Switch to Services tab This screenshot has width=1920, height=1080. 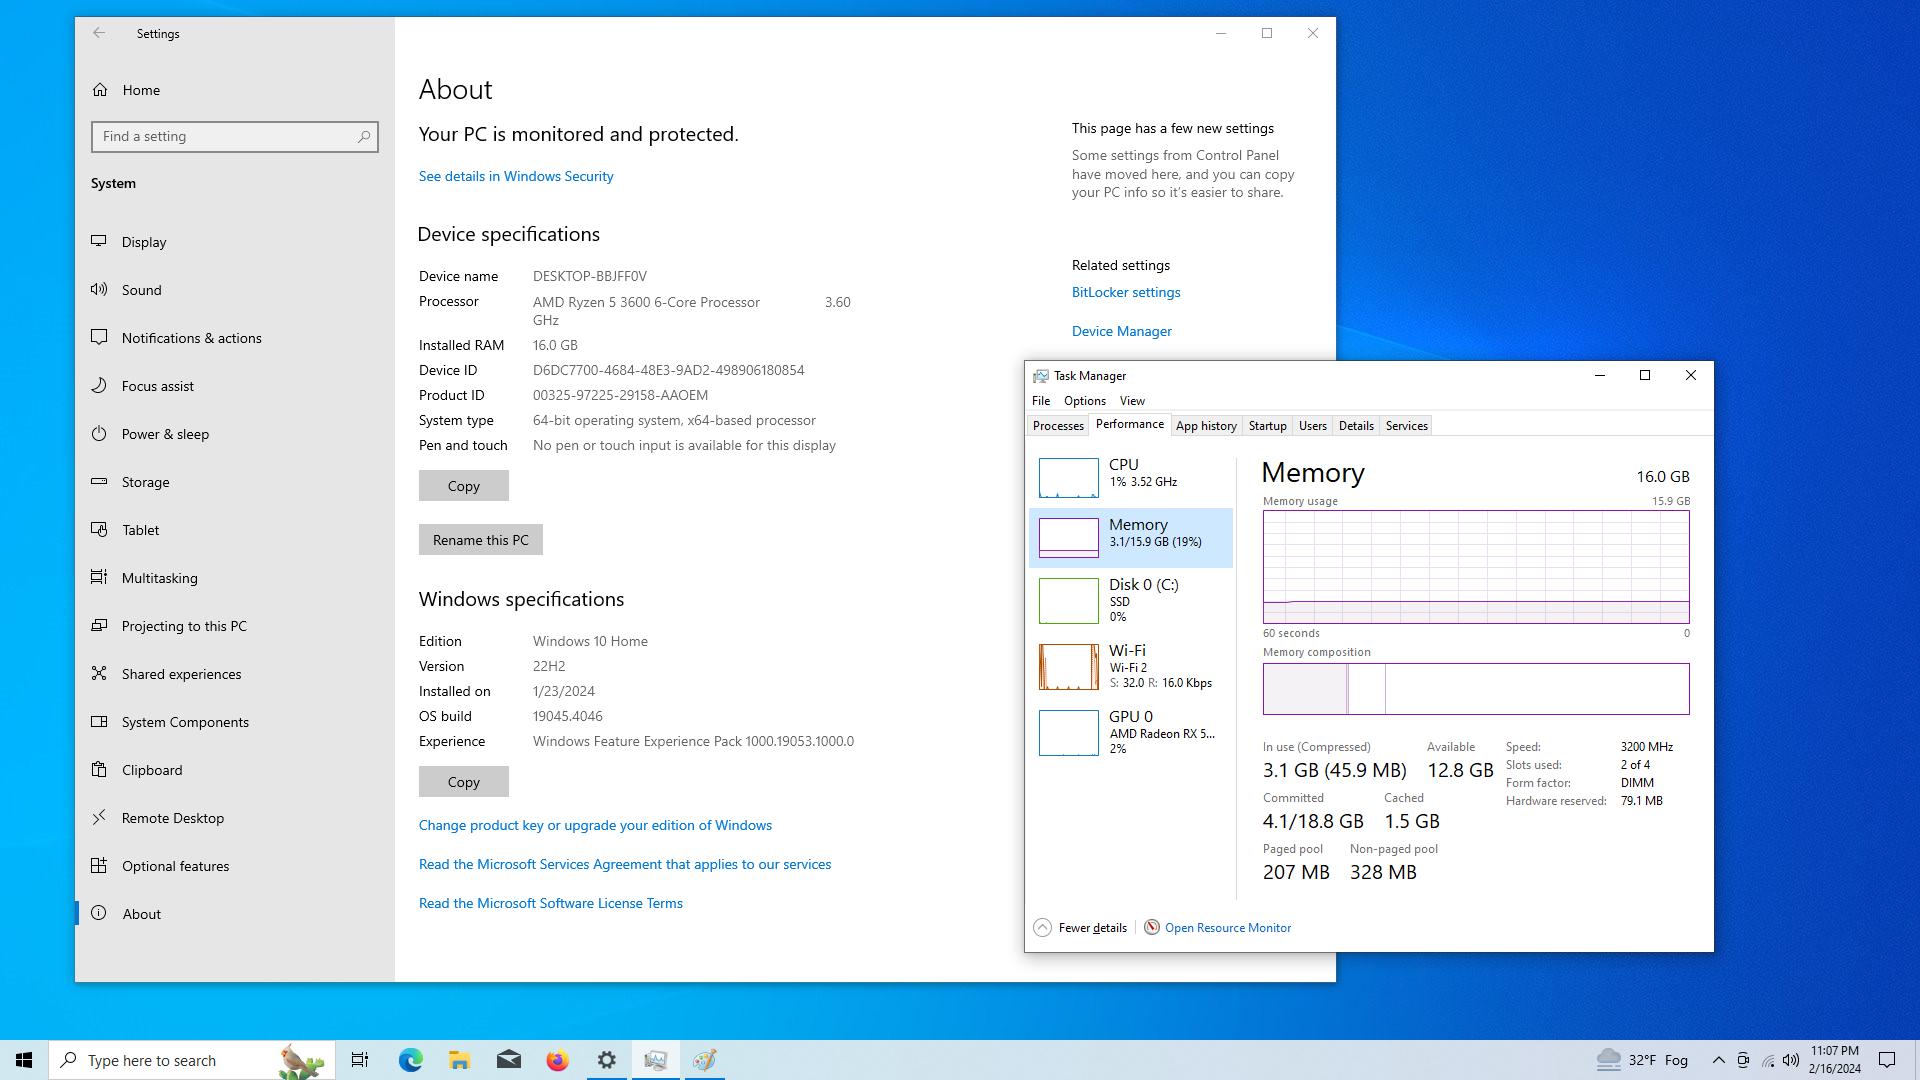(1406, 426)
